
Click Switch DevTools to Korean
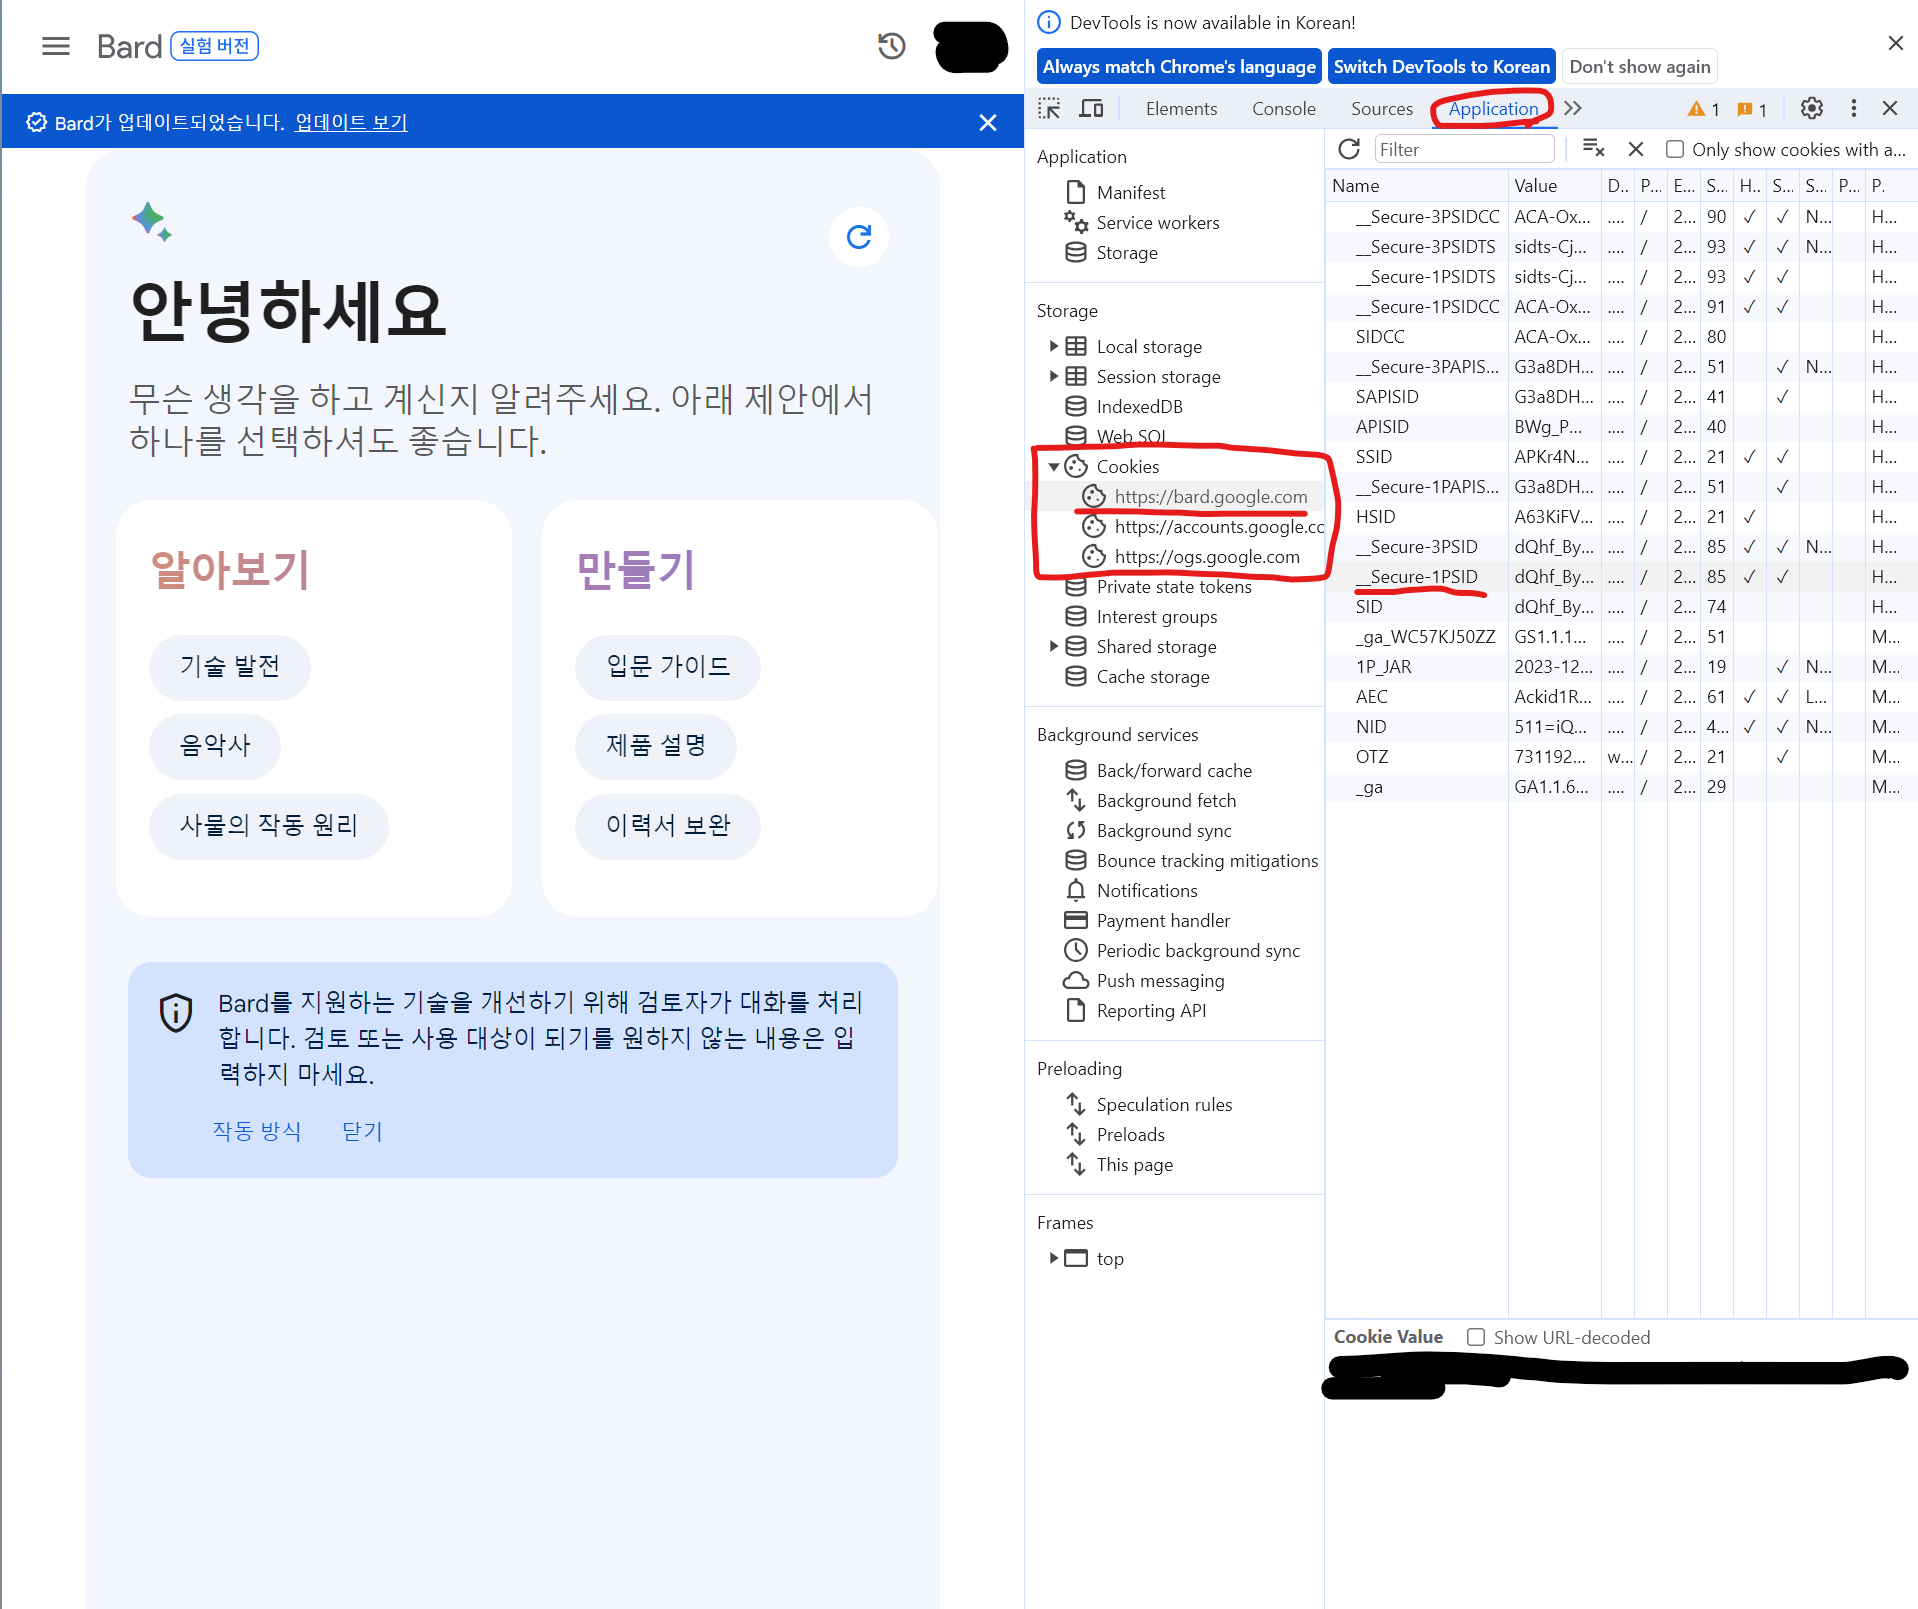[1441, 67]
